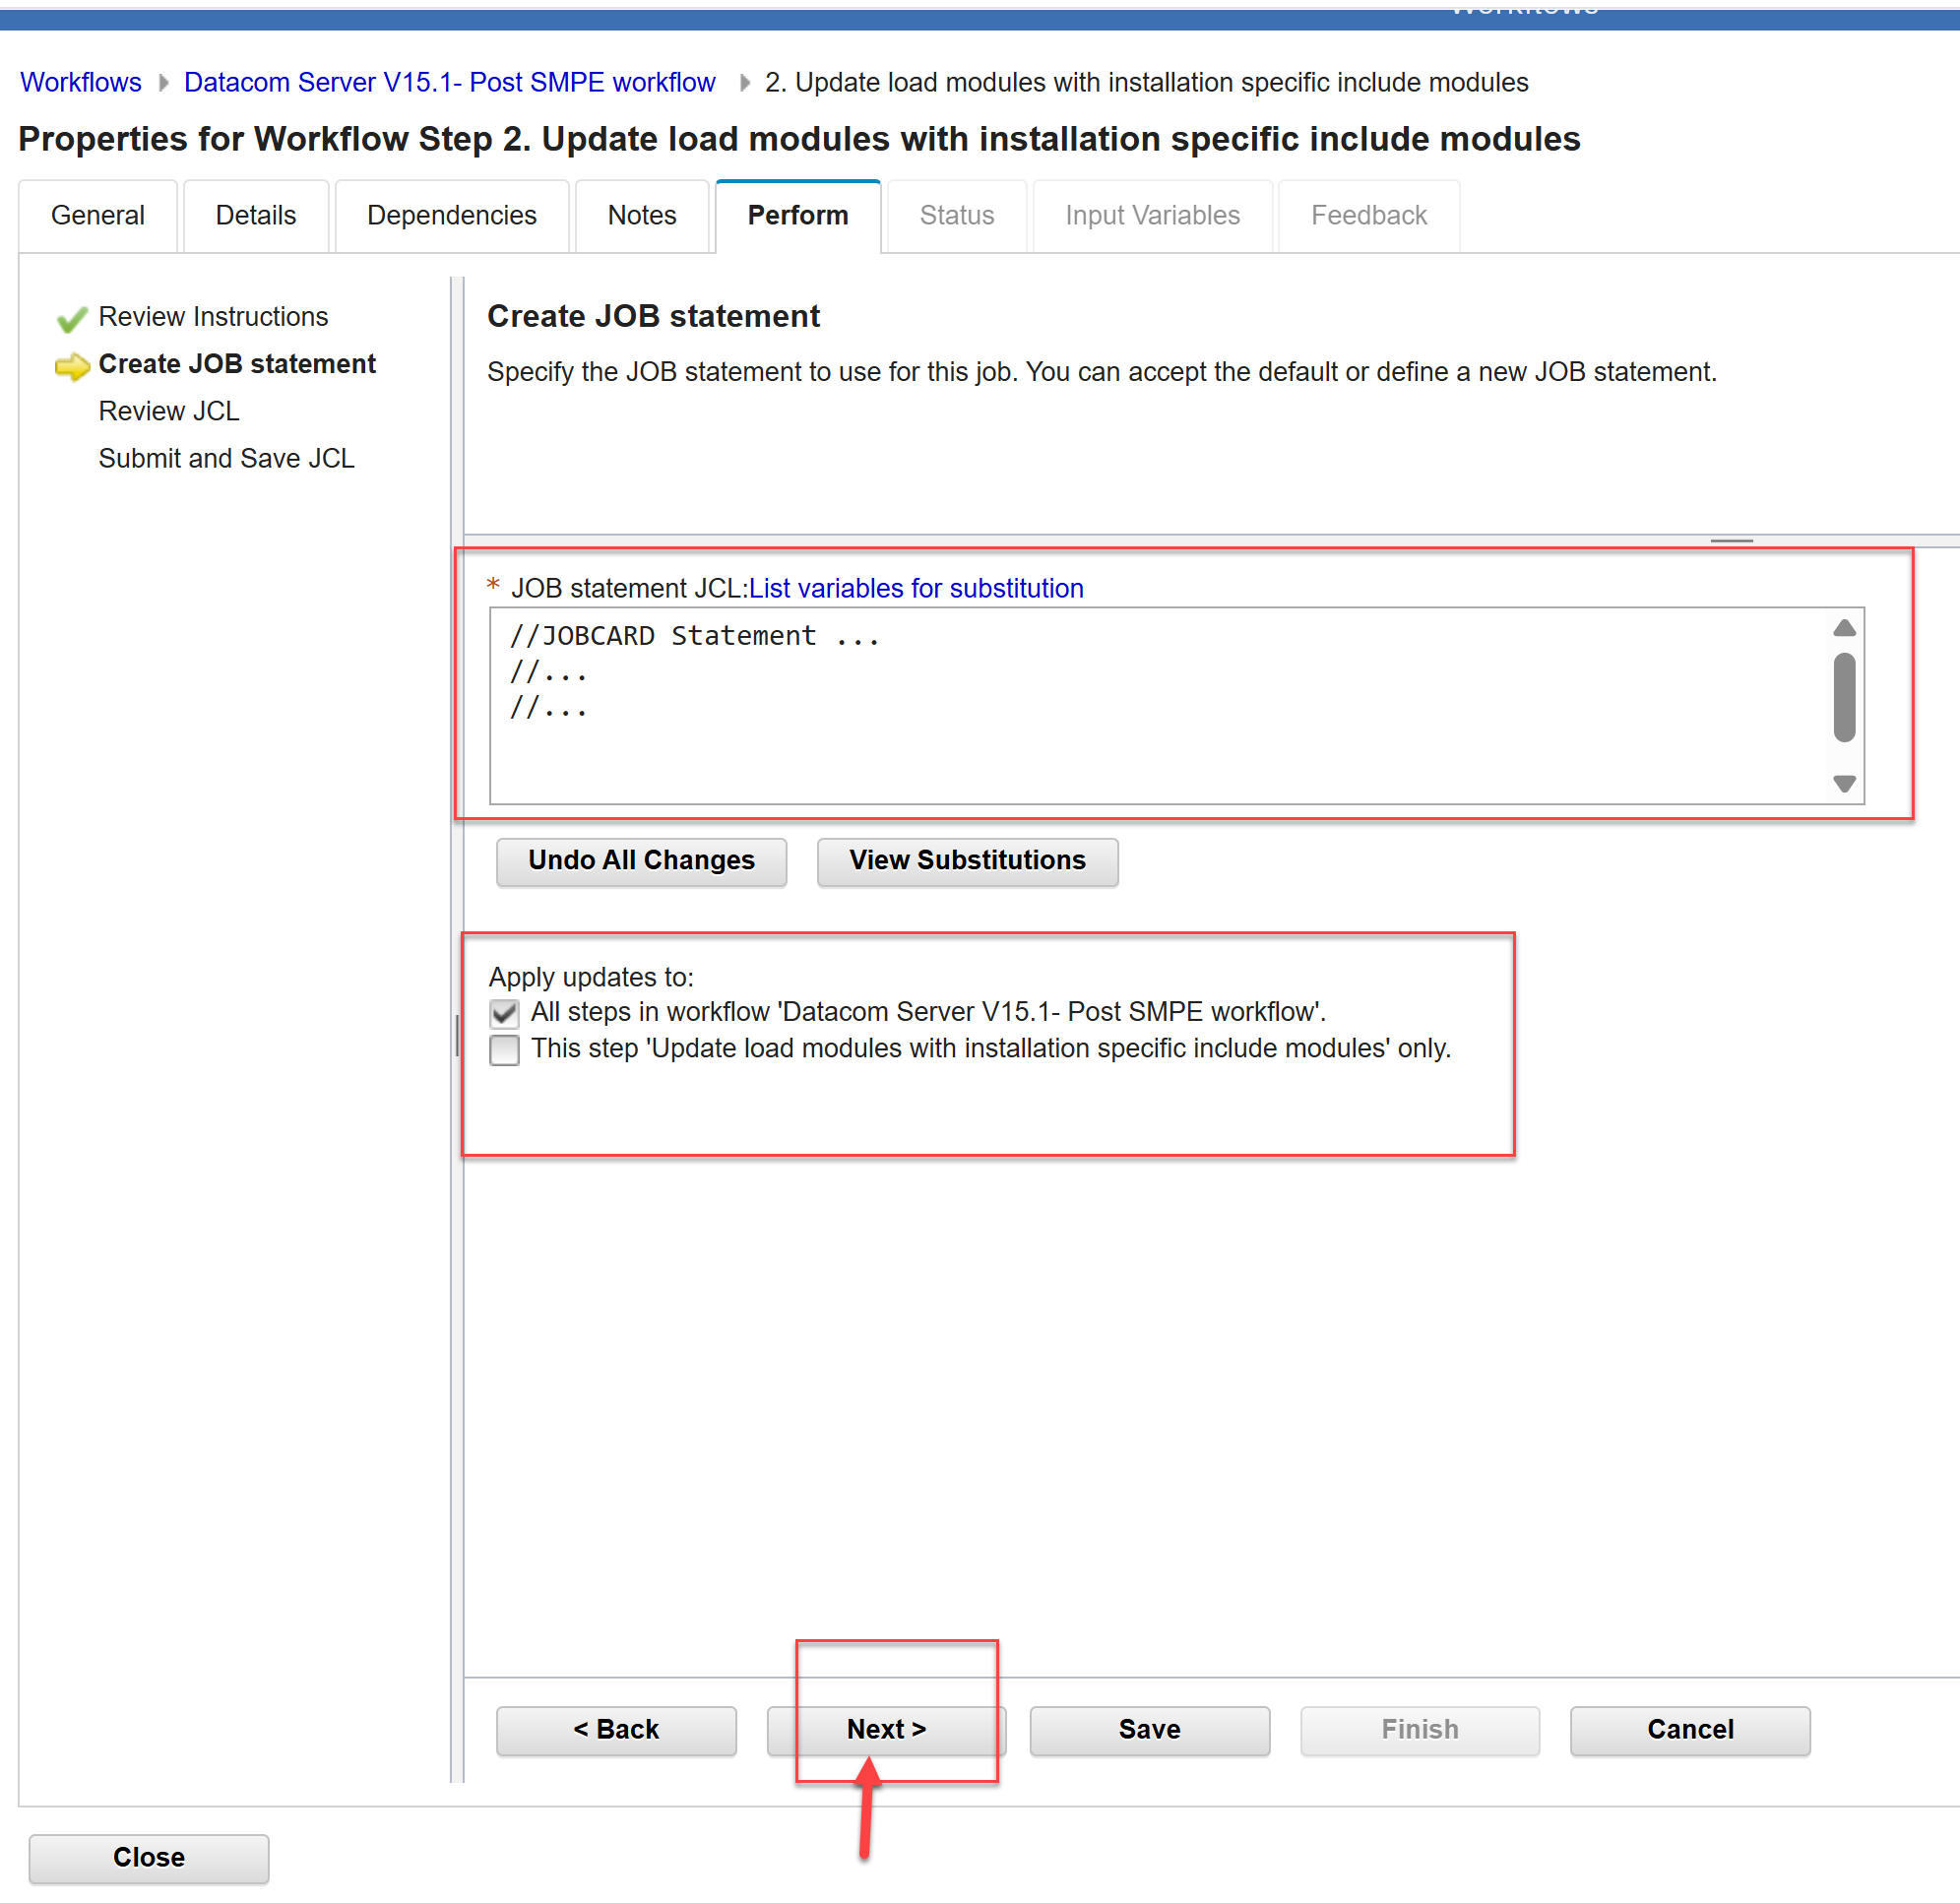Viewport: 1960px width, 1903px height.
Task: Select Review JCL in the step list
Action: [x=168, y=411]
